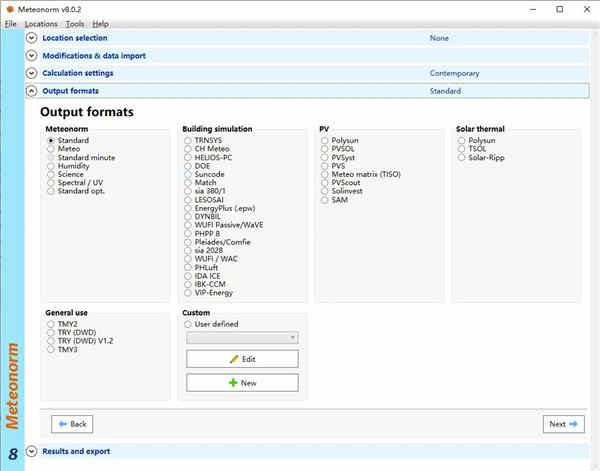Click the New custom format button
The height and width of the screenshot is (471, 600).
click(242, 383)
